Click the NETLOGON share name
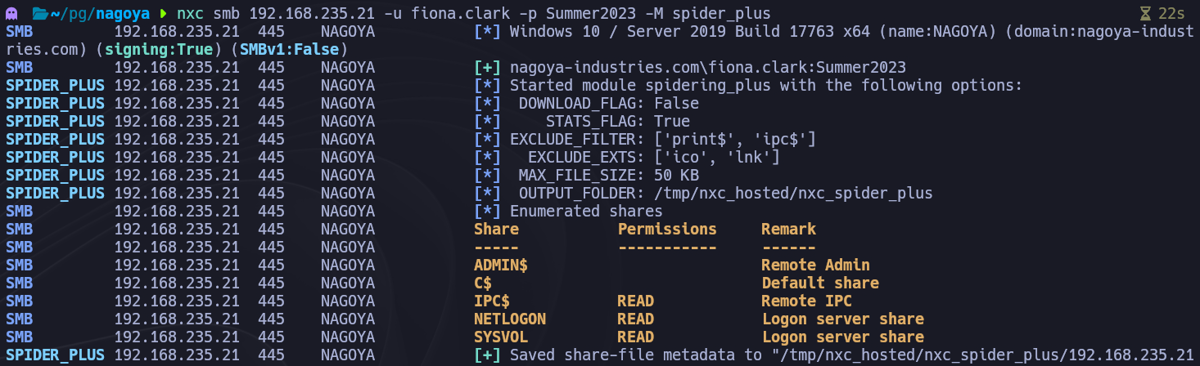 tap(510, 320)
